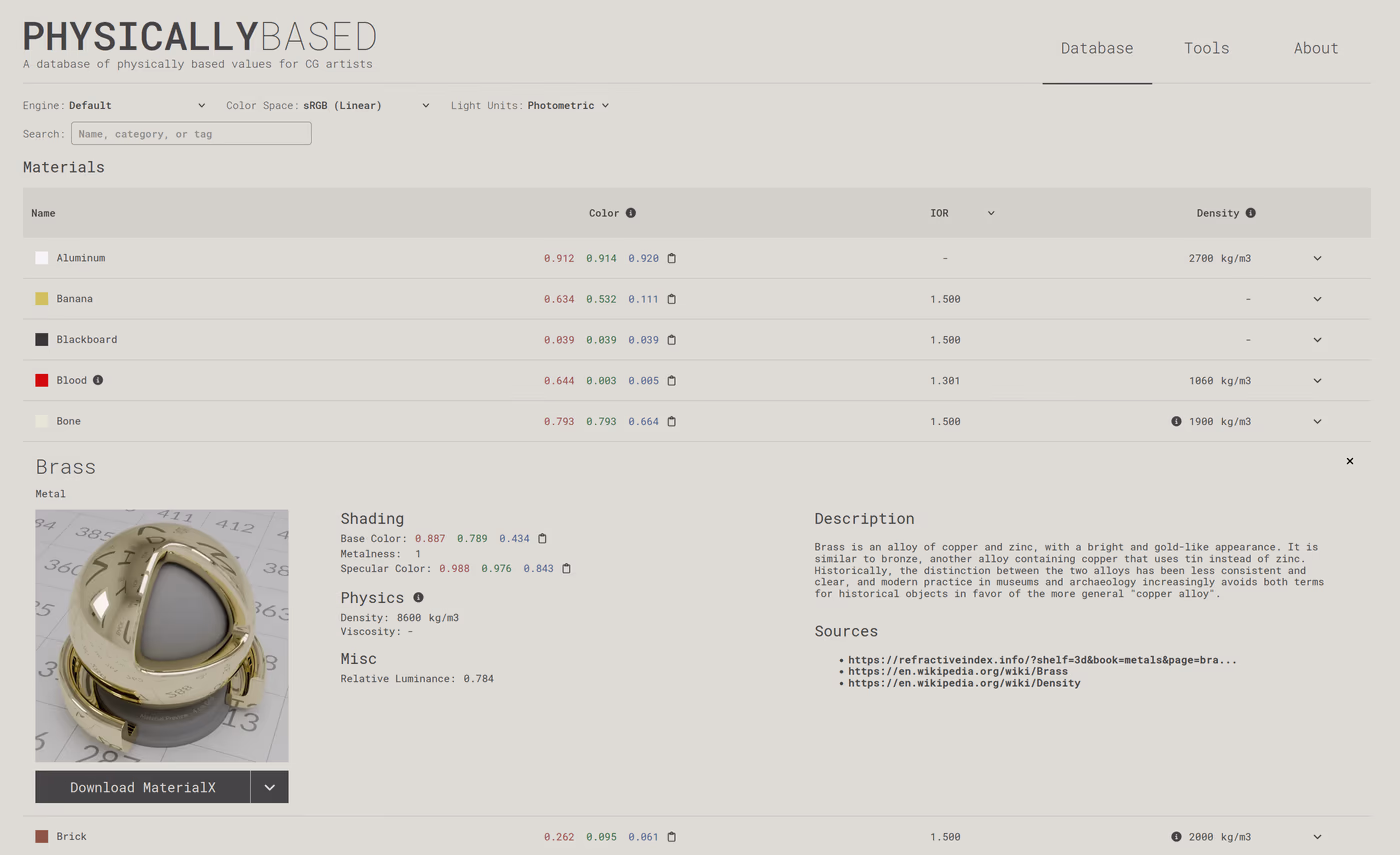Image resolution: width=1400 pixels, height=855 pixels.
Task: Select the Bone material name
Action: coord(69,421)
